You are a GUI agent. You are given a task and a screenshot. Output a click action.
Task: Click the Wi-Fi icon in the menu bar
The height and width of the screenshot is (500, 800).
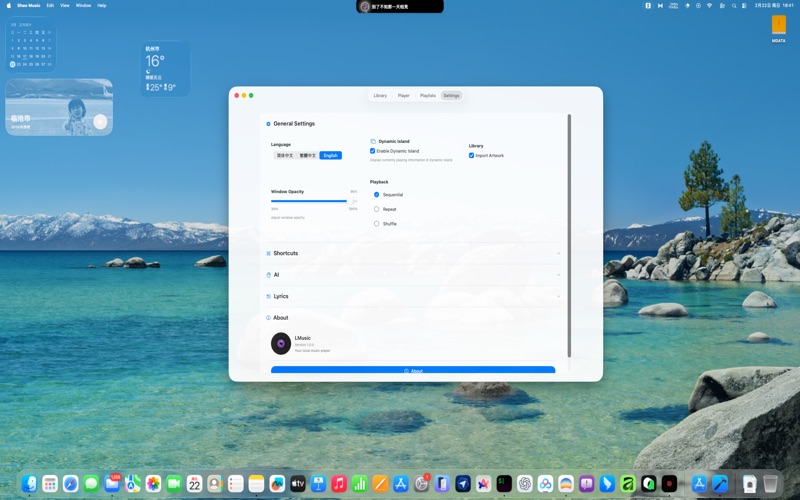[709, 5]
